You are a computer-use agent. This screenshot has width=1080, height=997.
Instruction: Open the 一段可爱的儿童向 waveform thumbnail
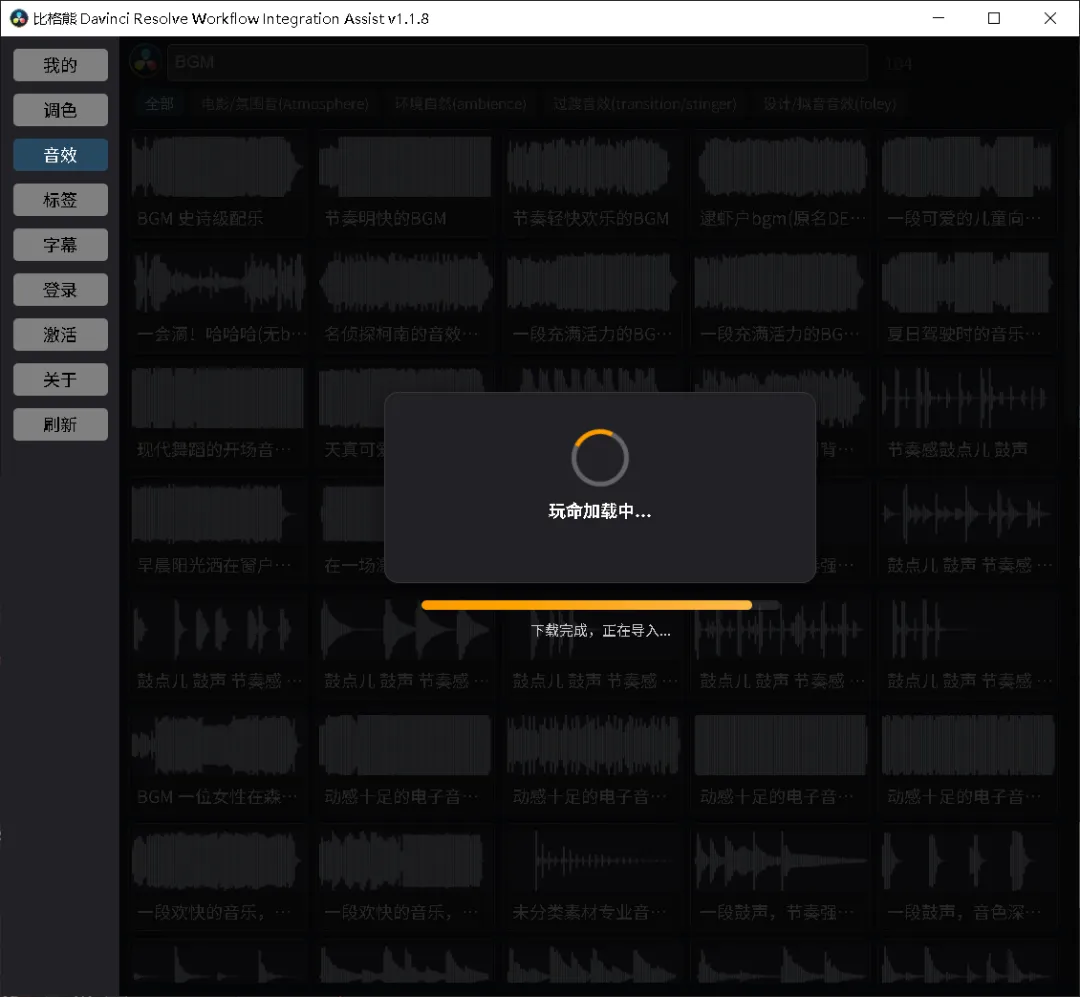968,166
